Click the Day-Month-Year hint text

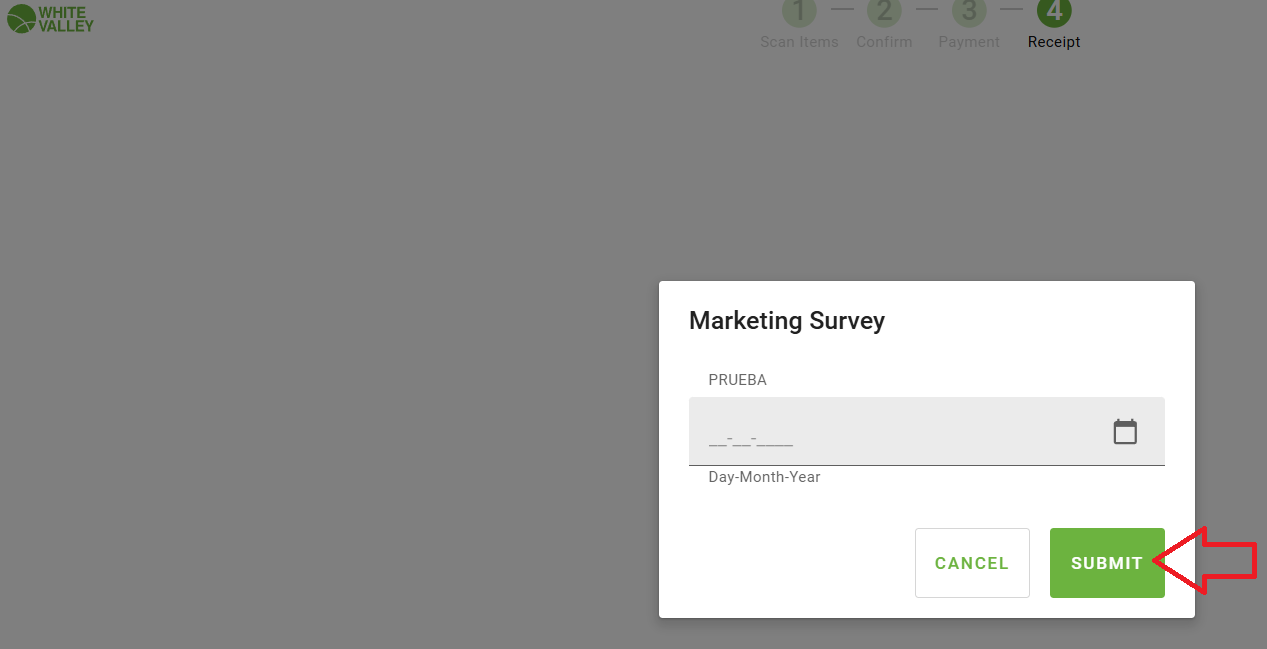[x=764, y=477]
